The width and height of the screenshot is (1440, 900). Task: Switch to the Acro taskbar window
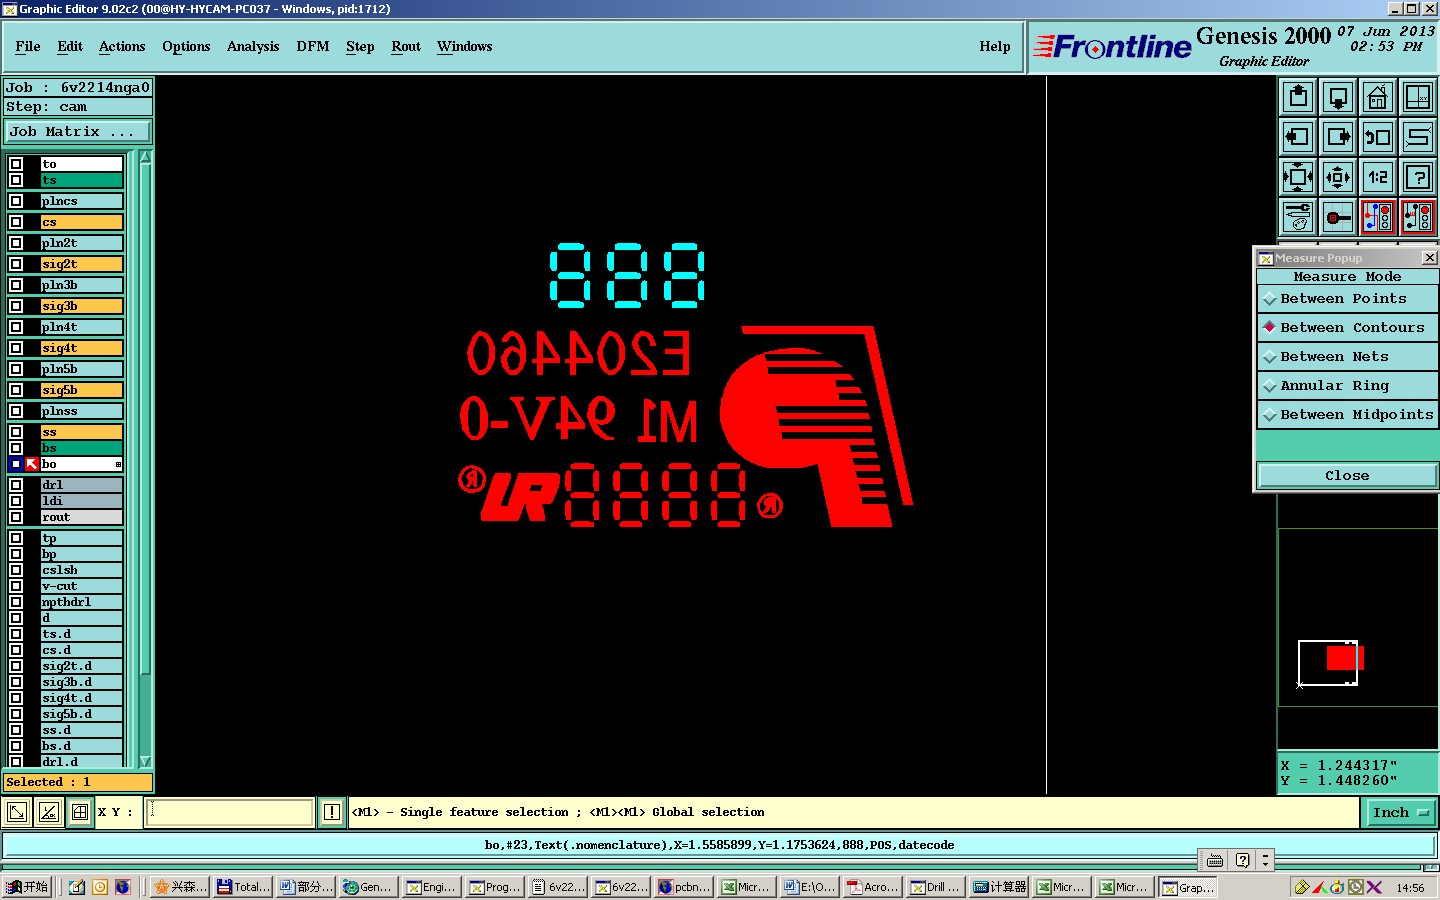click(x=872, y=887)
